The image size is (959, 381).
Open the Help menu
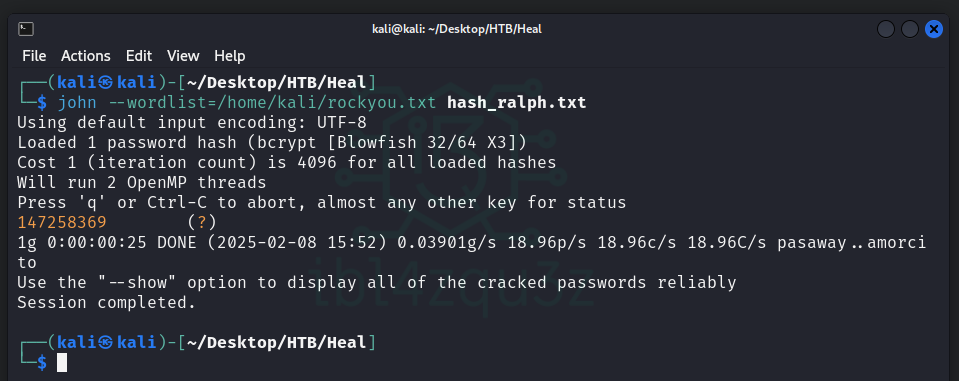coord(229,56)
